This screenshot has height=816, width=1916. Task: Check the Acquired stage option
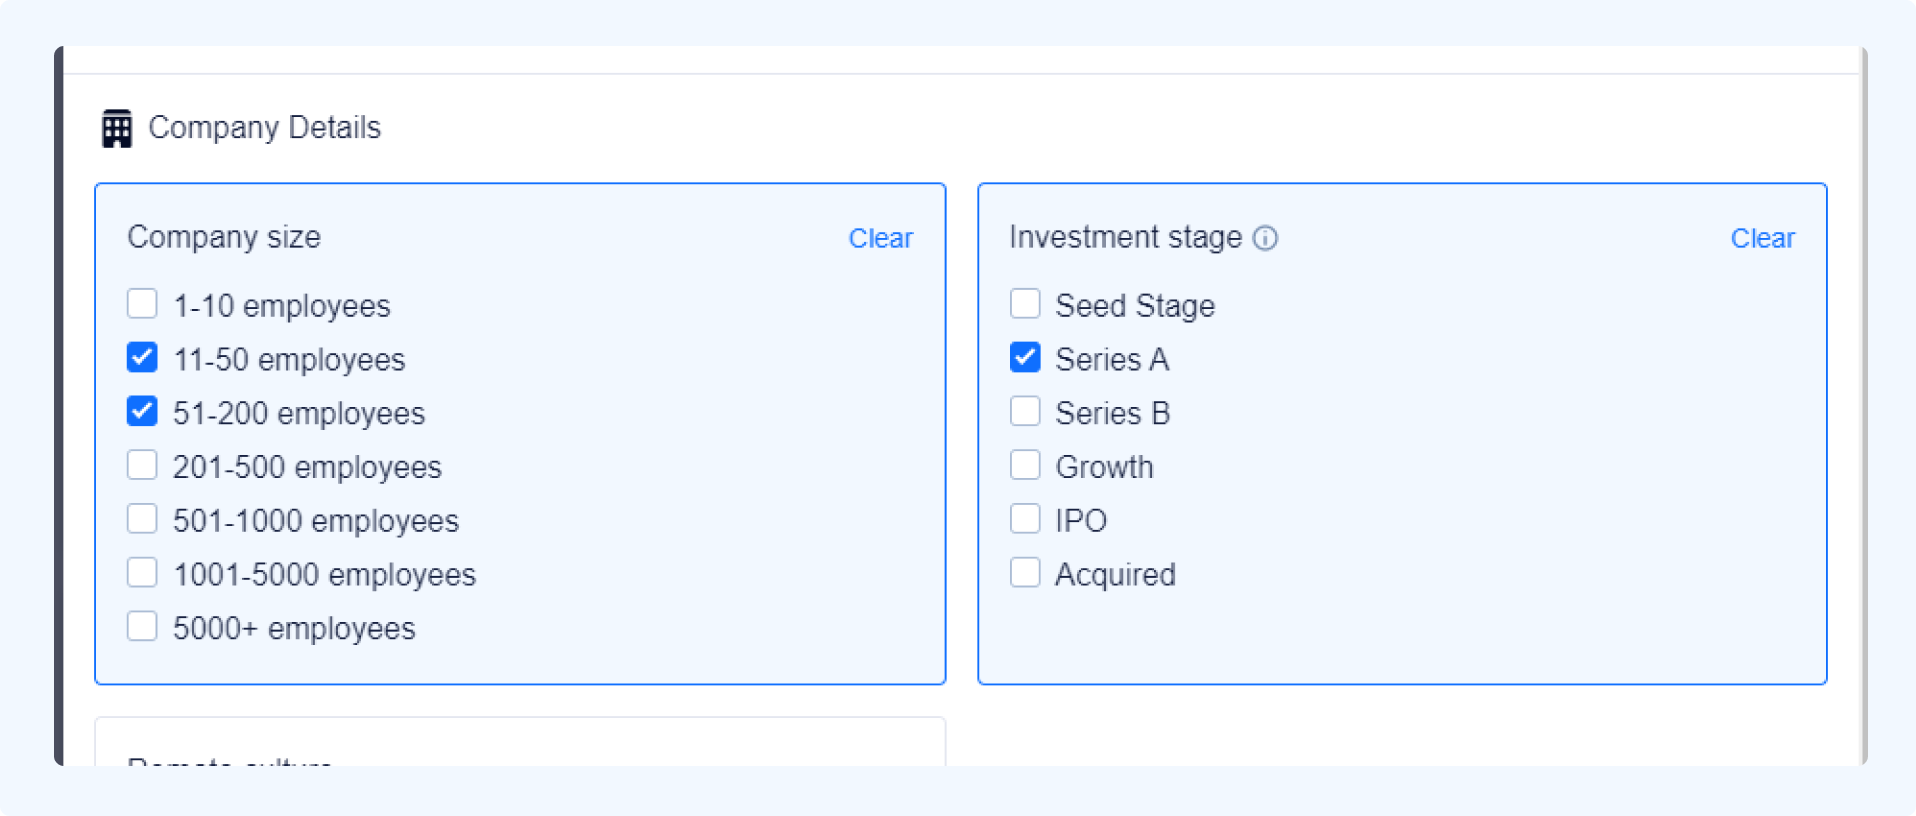1025,572
